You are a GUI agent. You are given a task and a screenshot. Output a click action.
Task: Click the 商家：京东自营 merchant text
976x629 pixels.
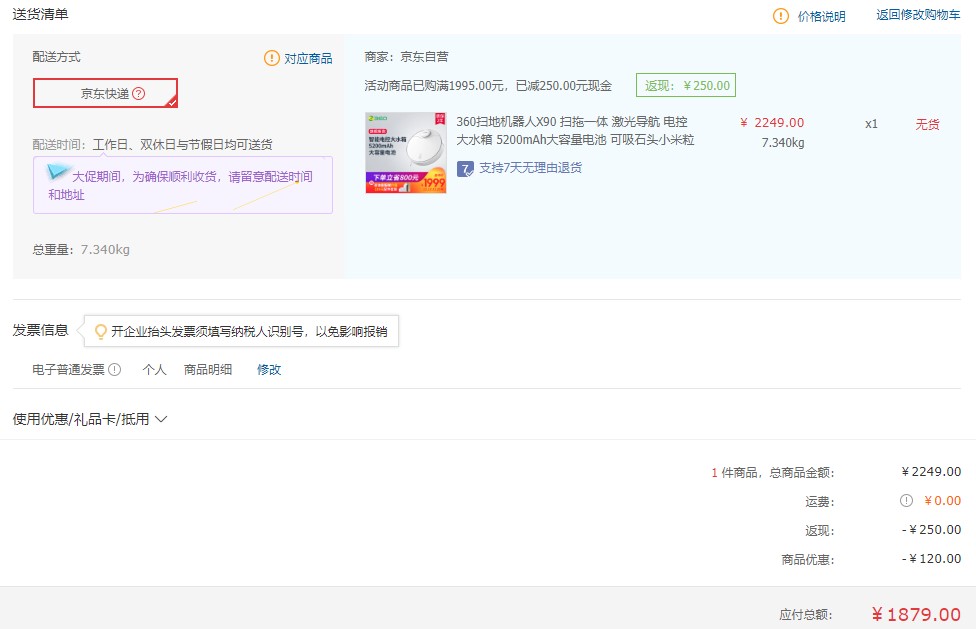(406, 57)
